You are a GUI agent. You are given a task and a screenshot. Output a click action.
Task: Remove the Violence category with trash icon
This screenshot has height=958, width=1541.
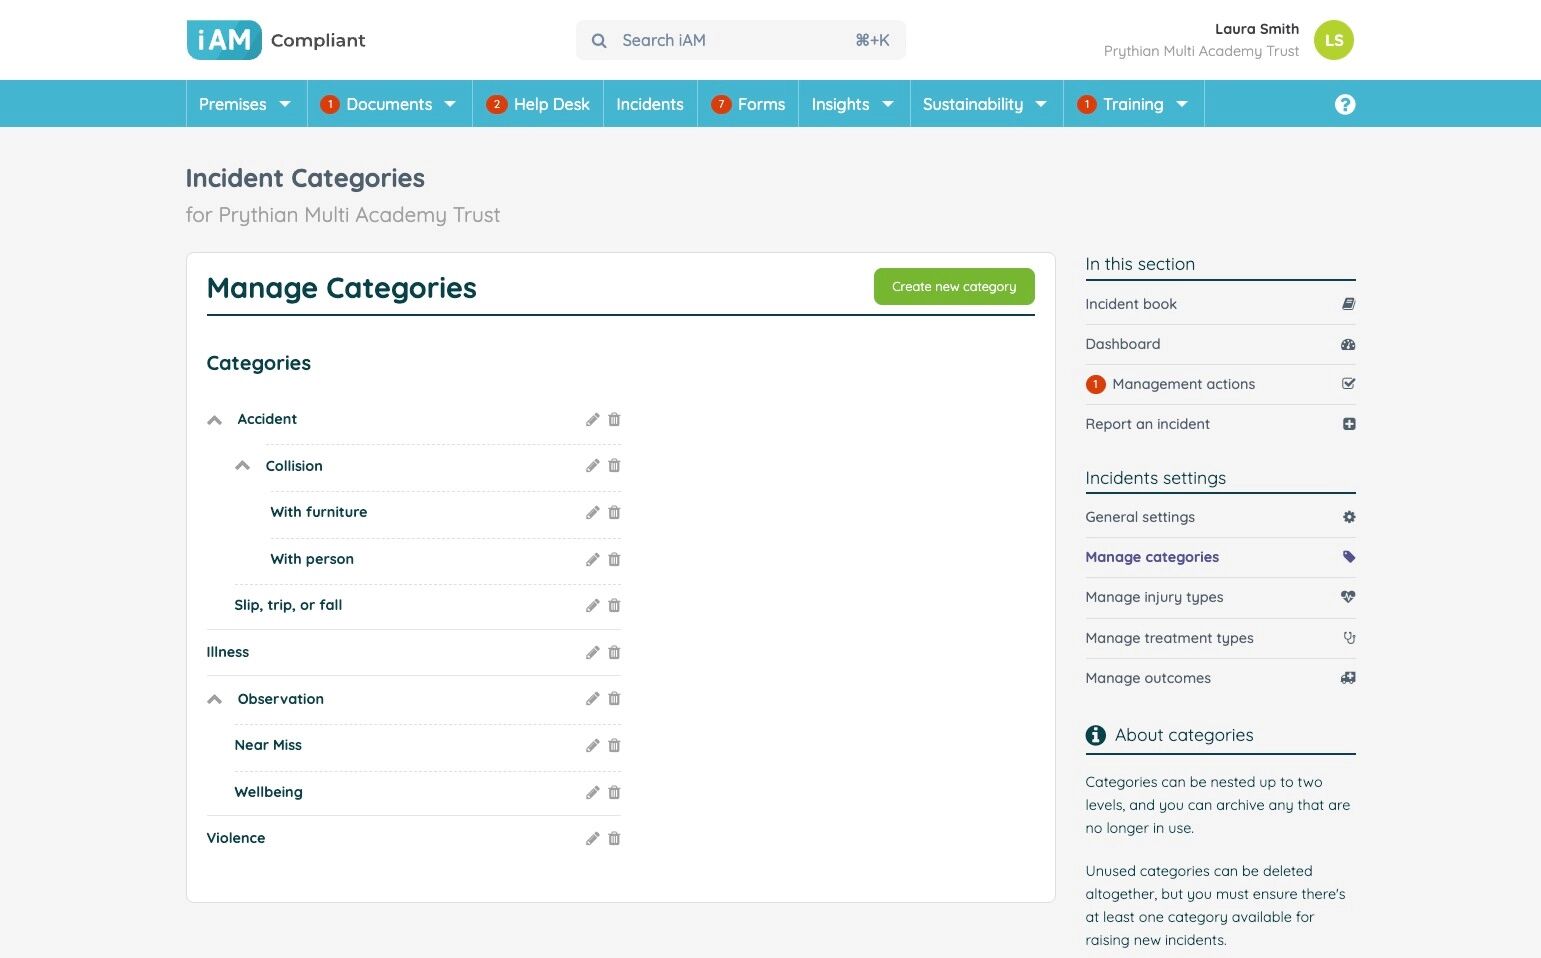coord(614,838)
